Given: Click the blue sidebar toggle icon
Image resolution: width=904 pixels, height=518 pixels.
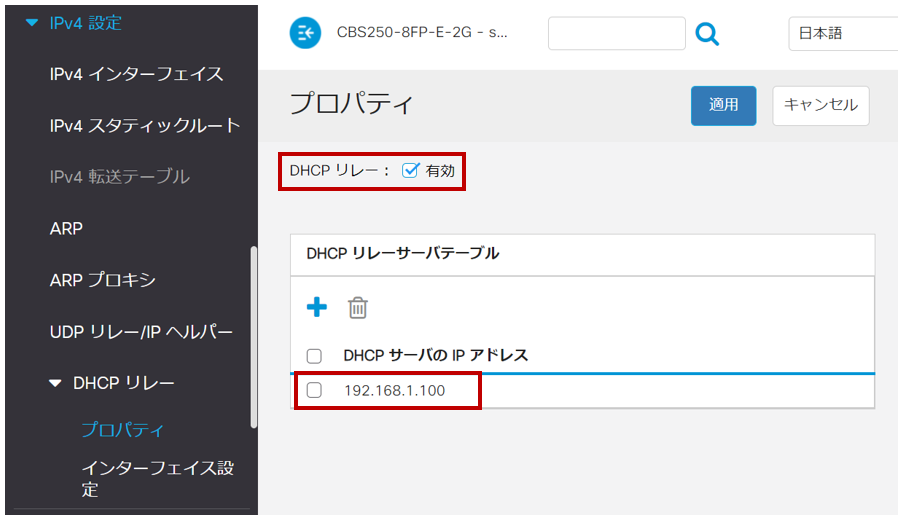Looking at the screenshot, I should click(x=305, y=33).
